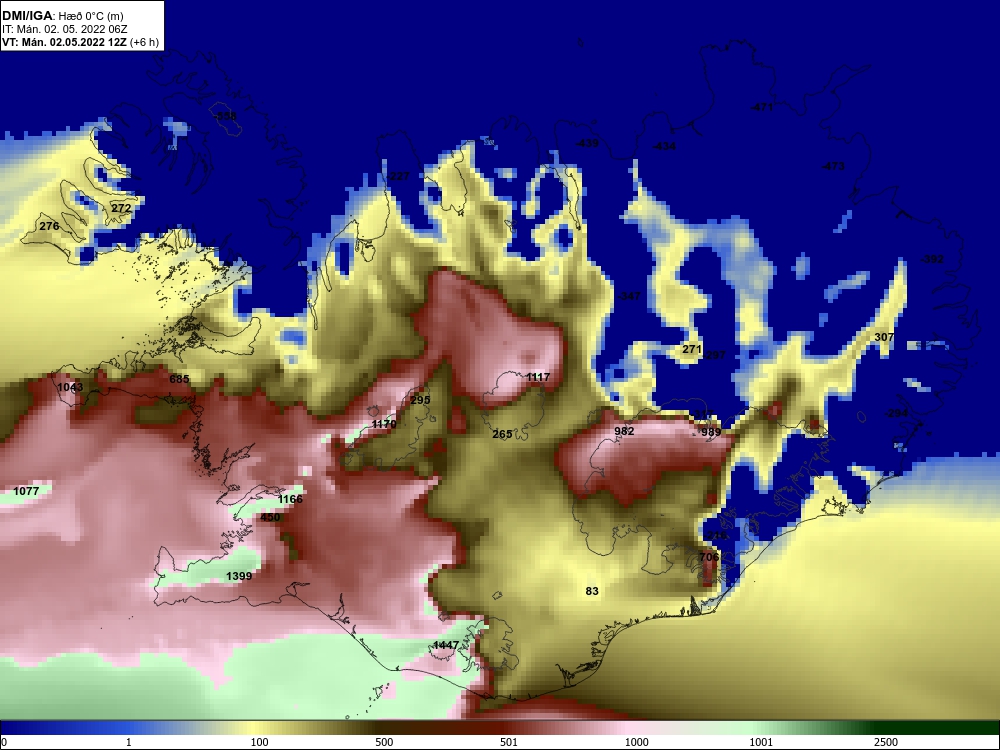
Task: Click the map value -294
Action: pyautogui.click(x=896, y=413)
